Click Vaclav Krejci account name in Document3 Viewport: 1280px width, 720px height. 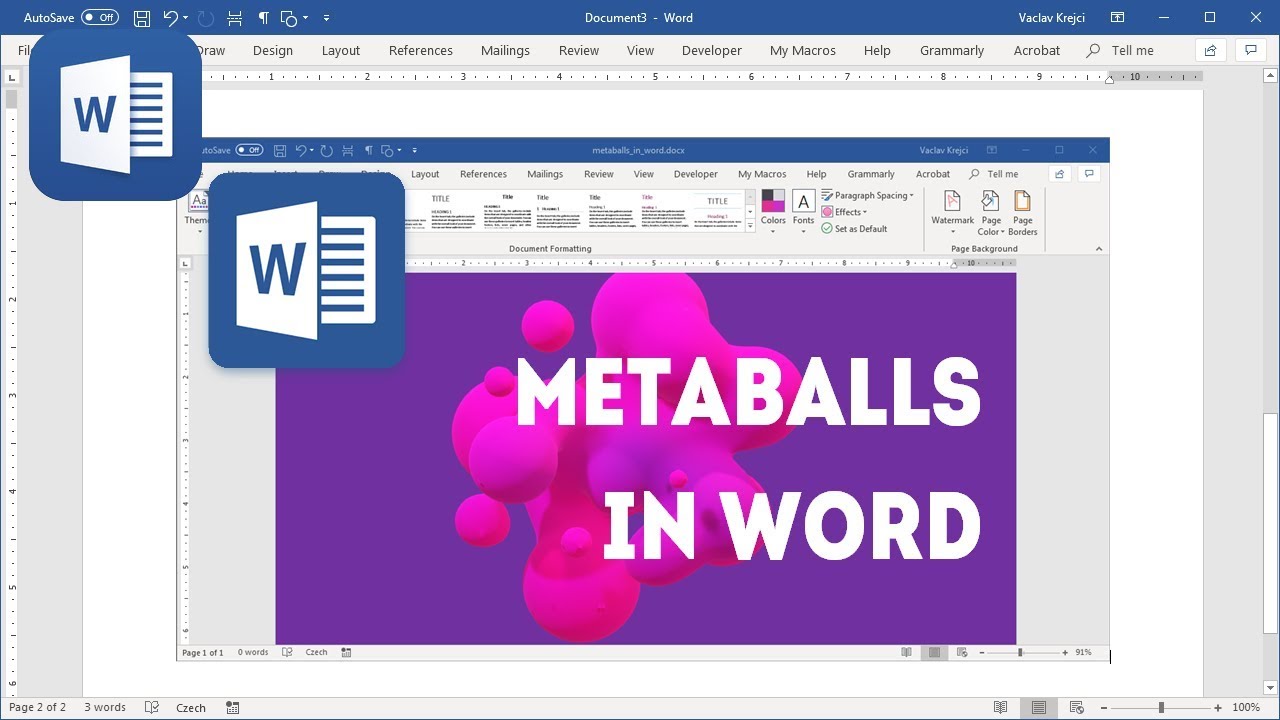coord(1051,18)
